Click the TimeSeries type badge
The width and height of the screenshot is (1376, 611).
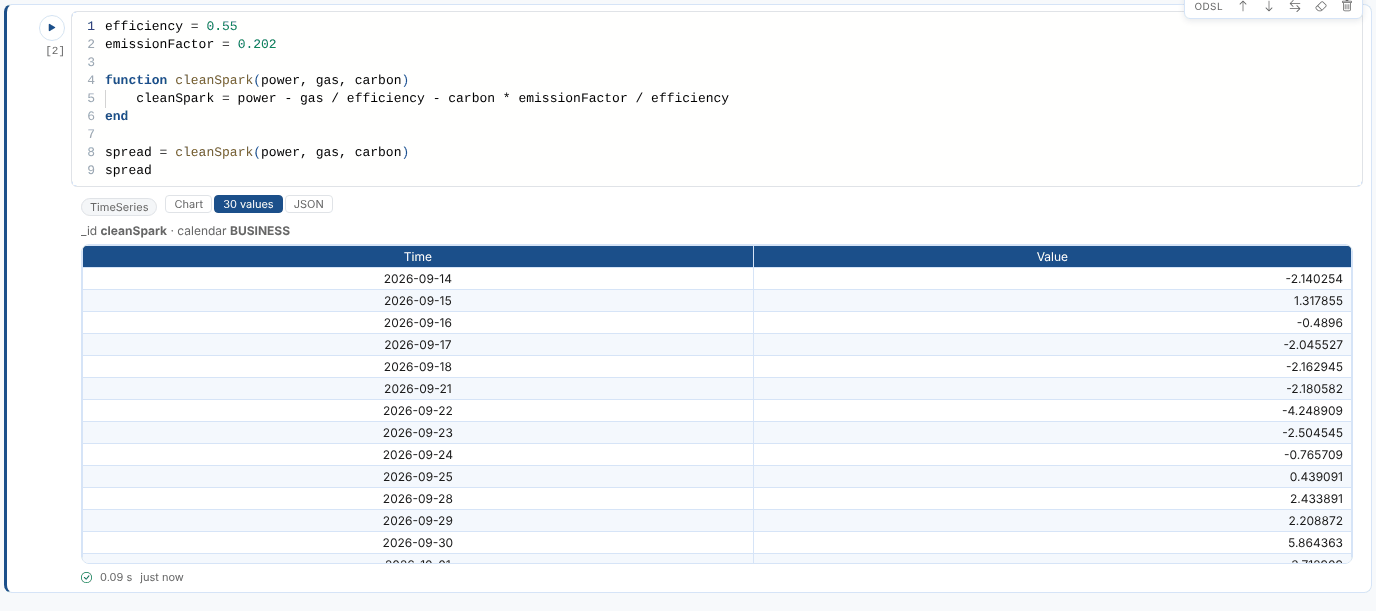(119, 207)
